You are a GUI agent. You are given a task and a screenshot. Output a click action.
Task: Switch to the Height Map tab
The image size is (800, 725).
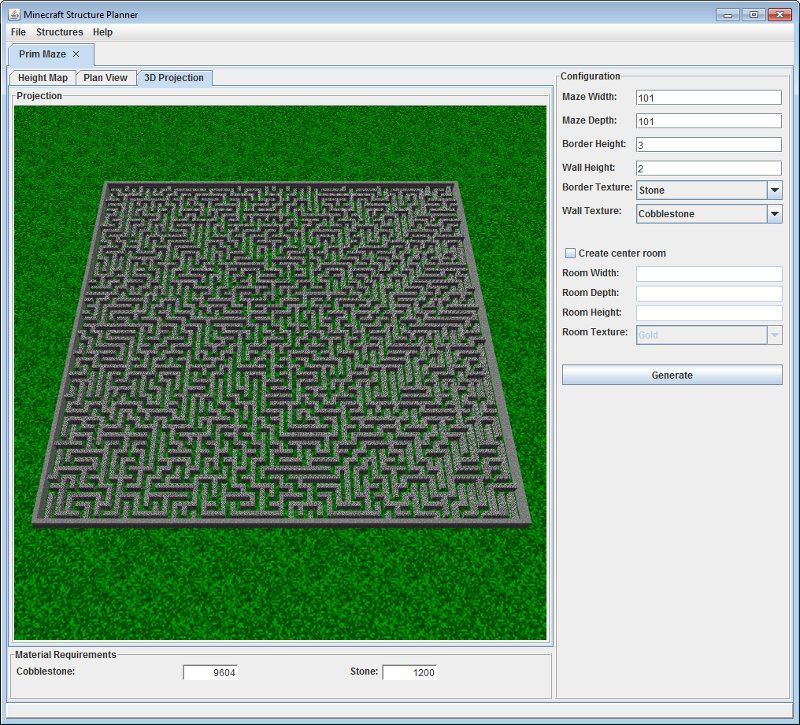tap(43, 78)
